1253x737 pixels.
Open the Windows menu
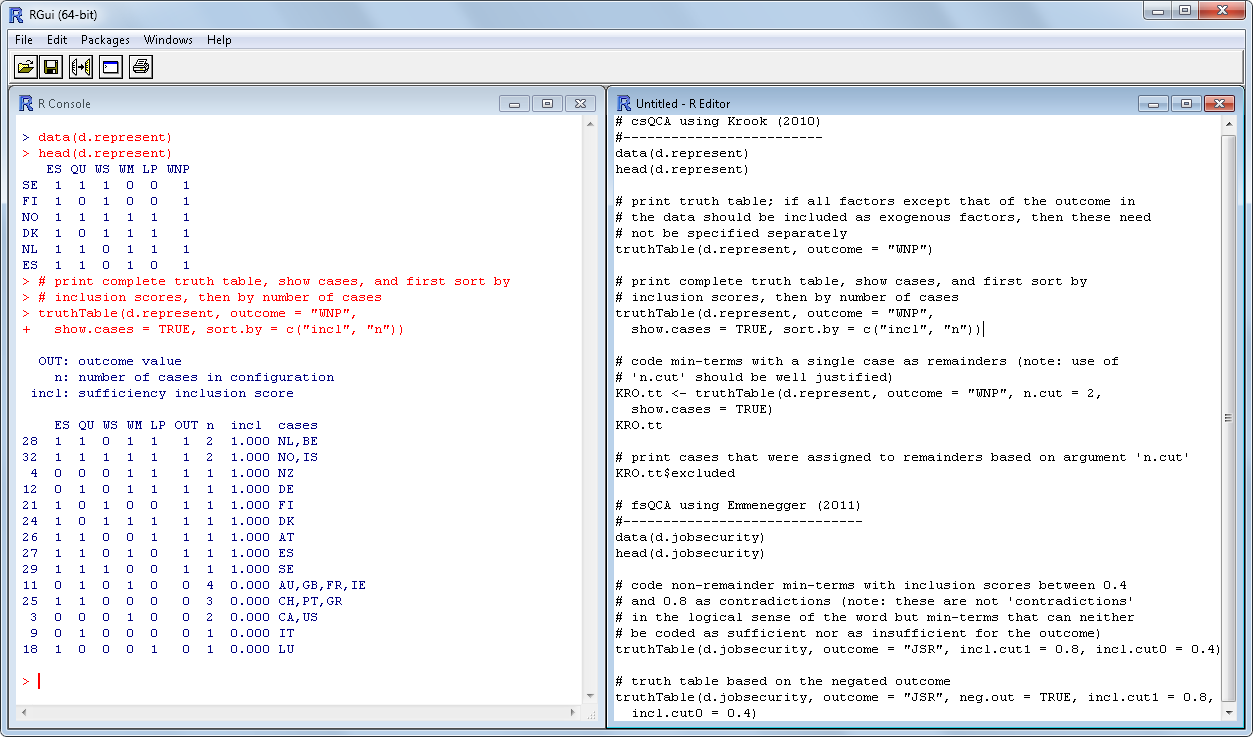pyautogui.click(x=168, y=40)
